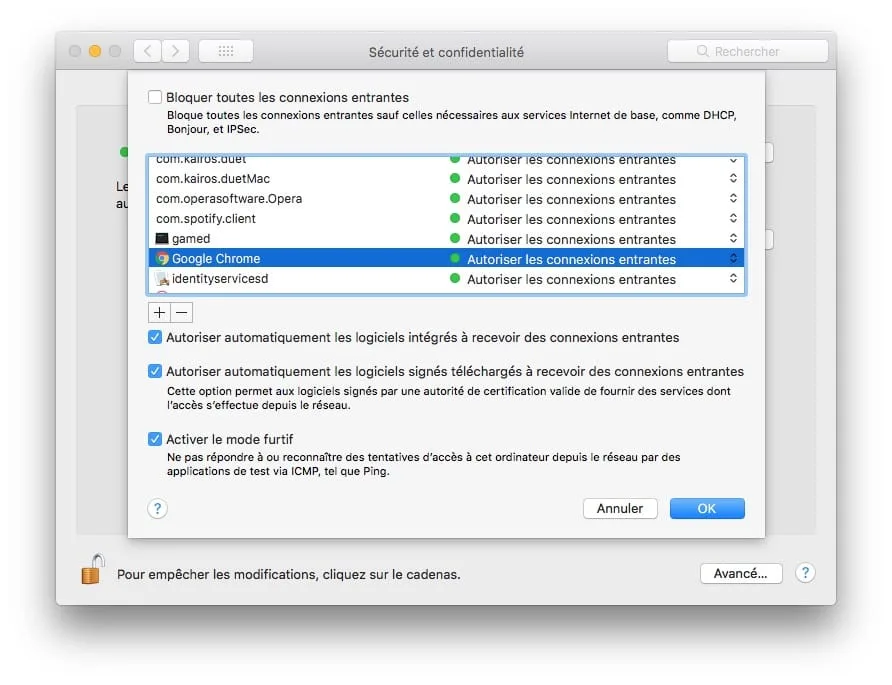Screen dimensions: 892x685
Task: Confirm with the OK button
Action: point(707,509)
